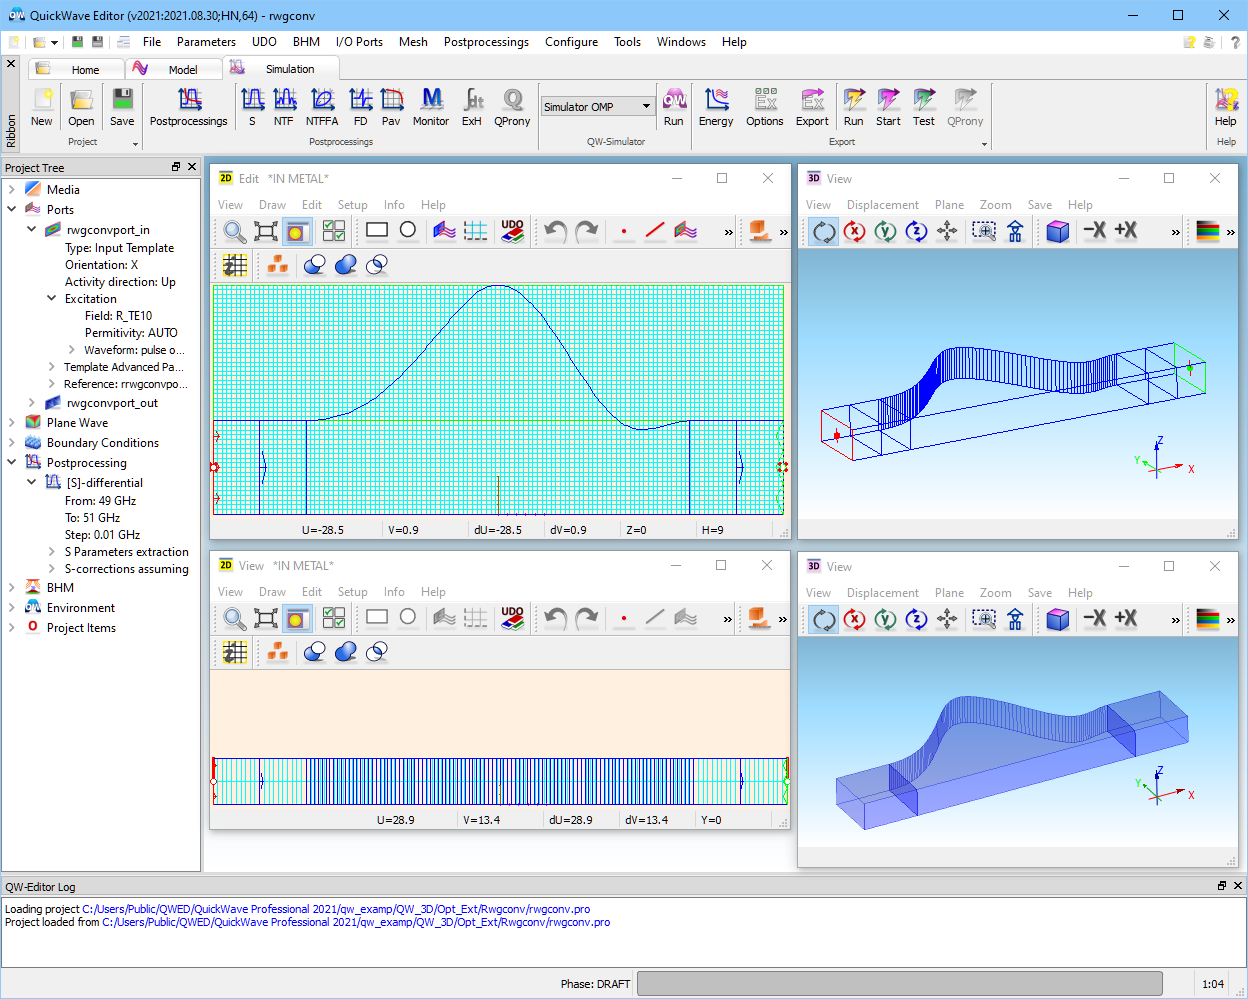Run the QW-Simulator
The image size is (1248, 999).
click(x=674, y=106)
